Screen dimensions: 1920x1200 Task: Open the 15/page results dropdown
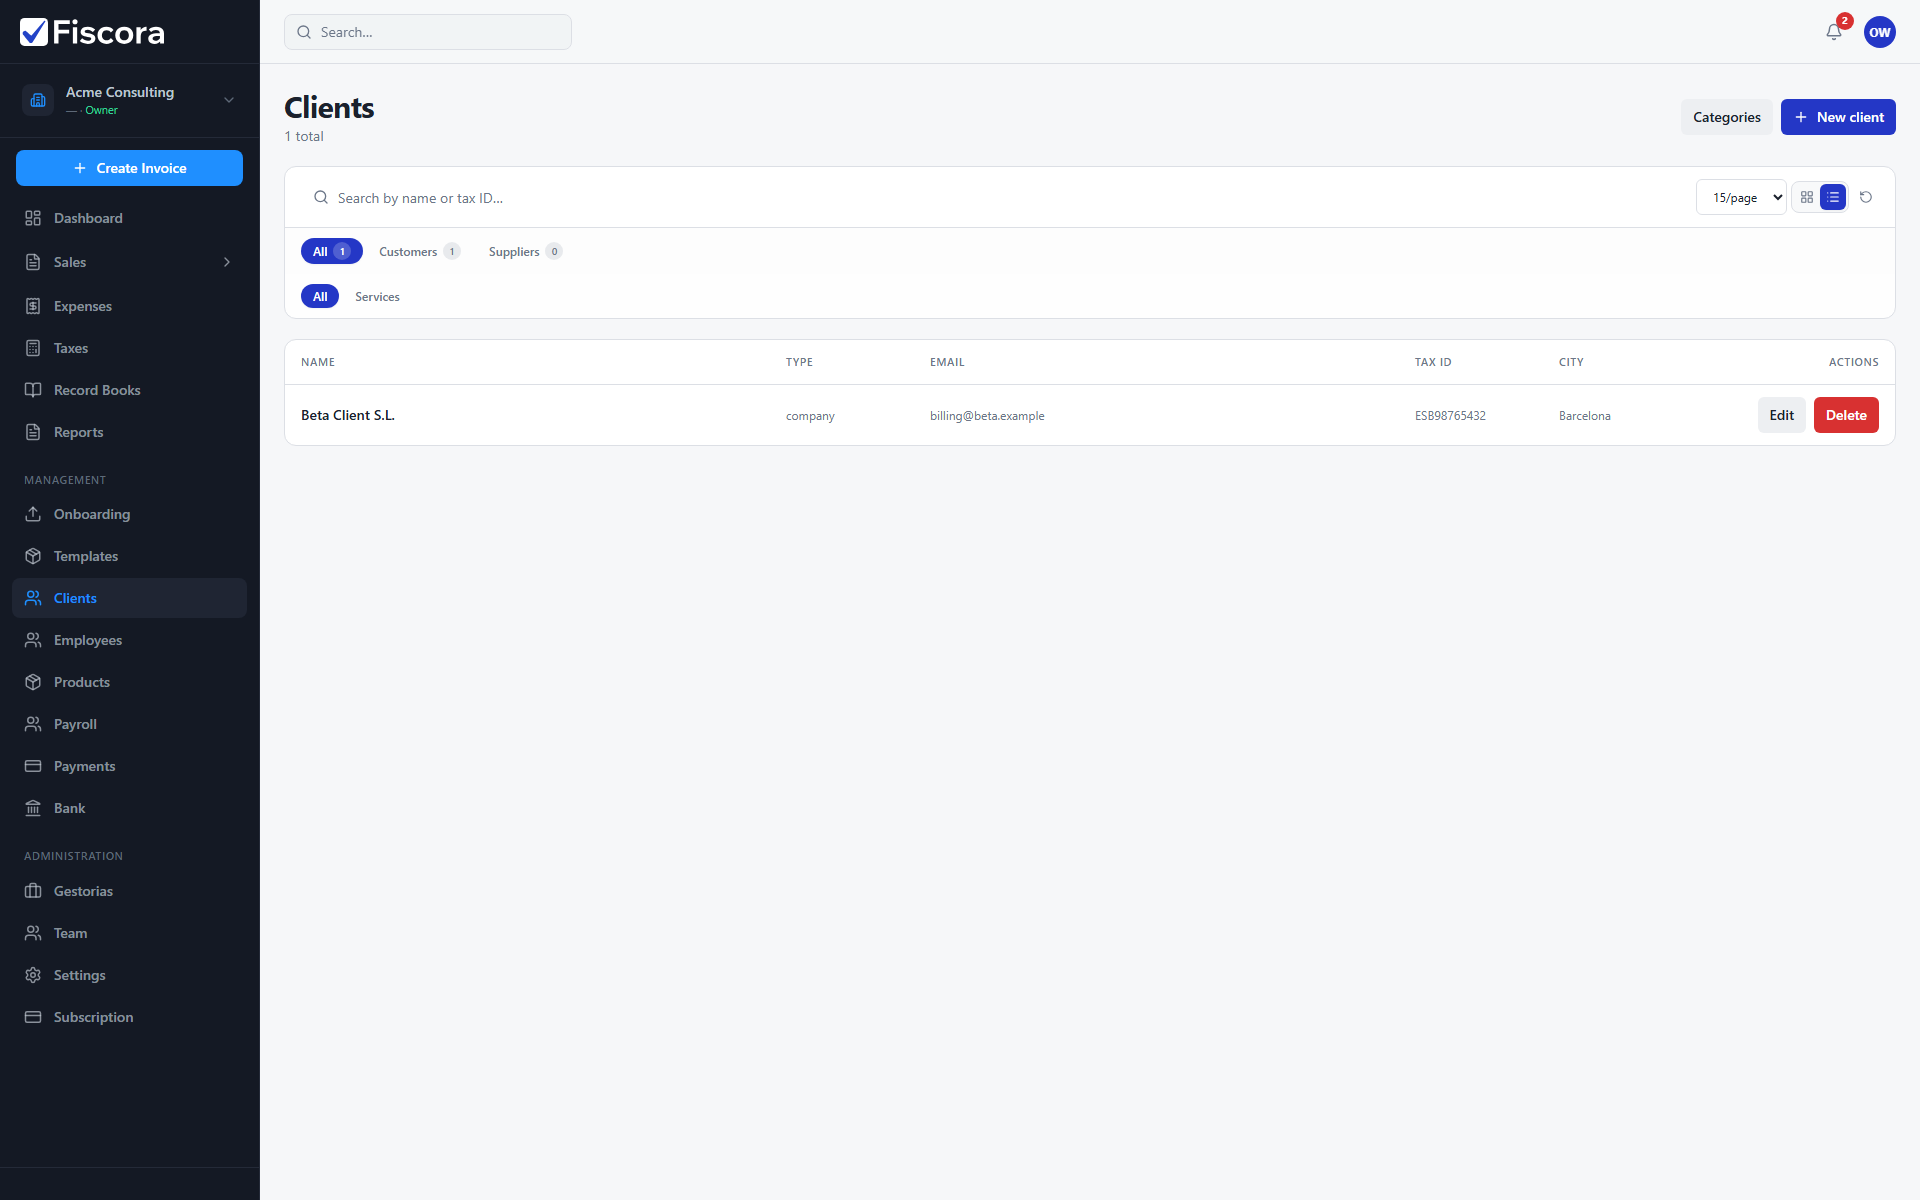1741,198
